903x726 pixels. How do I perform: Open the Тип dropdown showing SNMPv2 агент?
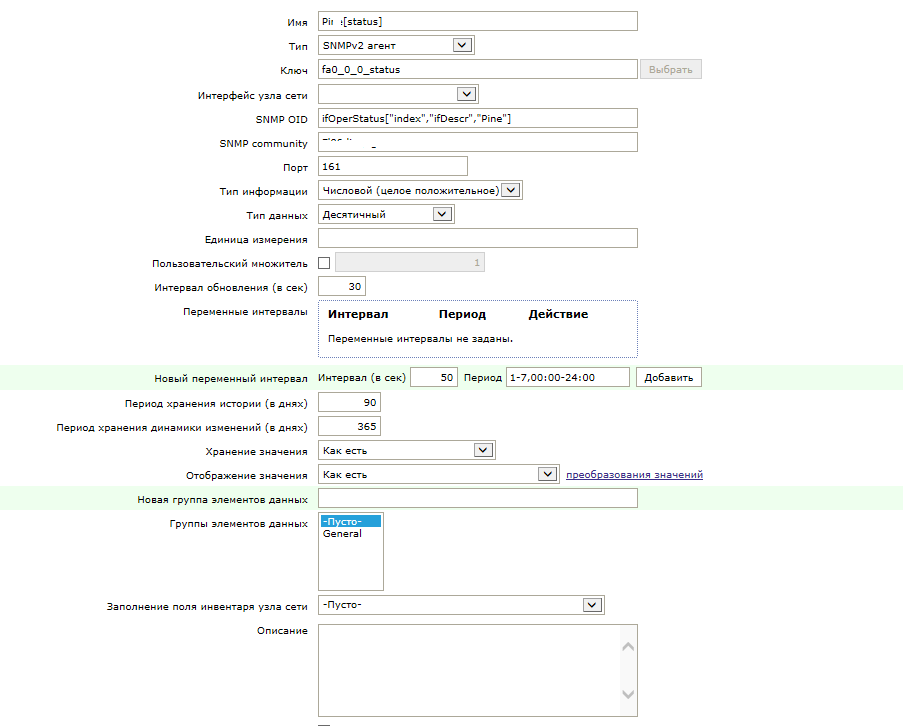coord(396,45)
